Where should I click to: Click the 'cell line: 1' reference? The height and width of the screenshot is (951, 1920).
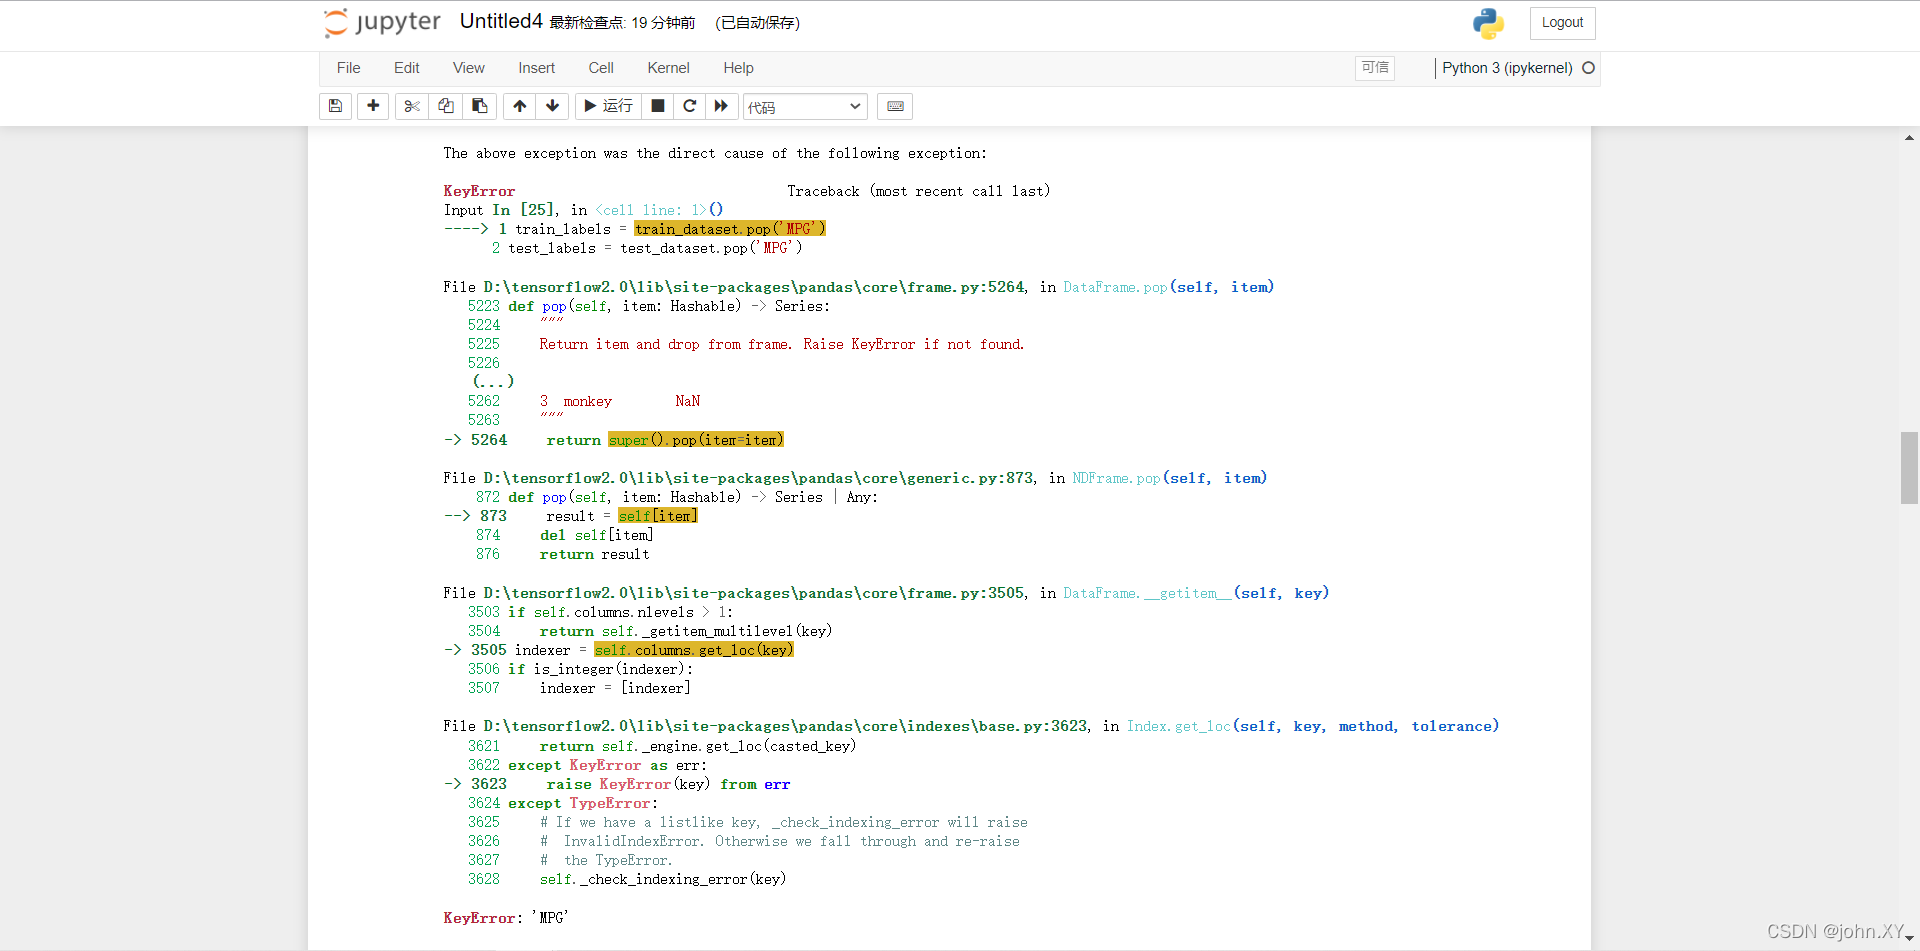tap(650, 210)
